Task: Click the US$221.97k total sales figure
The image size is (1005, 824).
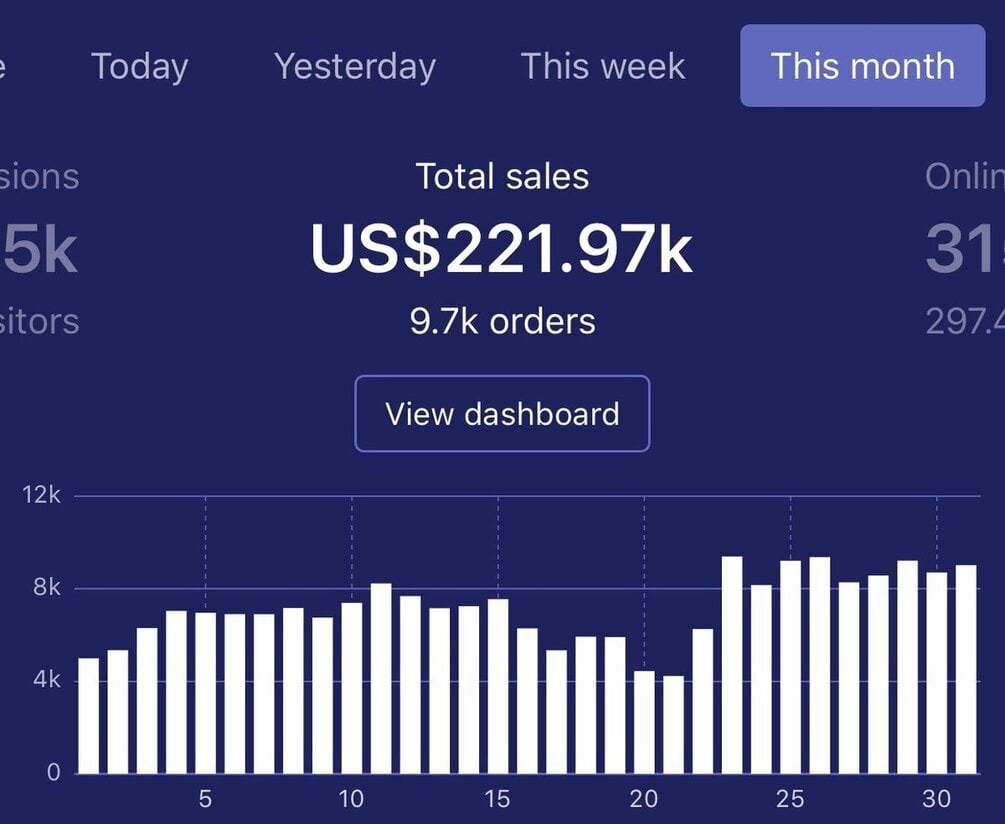Action: click(x=501, y=248)
